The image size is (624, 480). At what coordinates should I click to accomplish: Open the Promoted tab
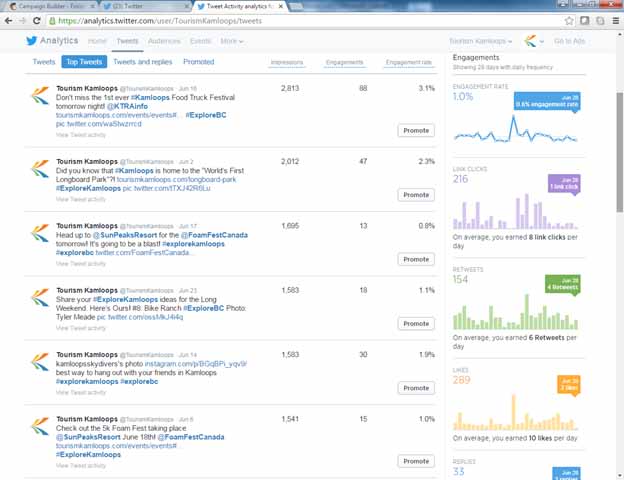click(199, 62)
